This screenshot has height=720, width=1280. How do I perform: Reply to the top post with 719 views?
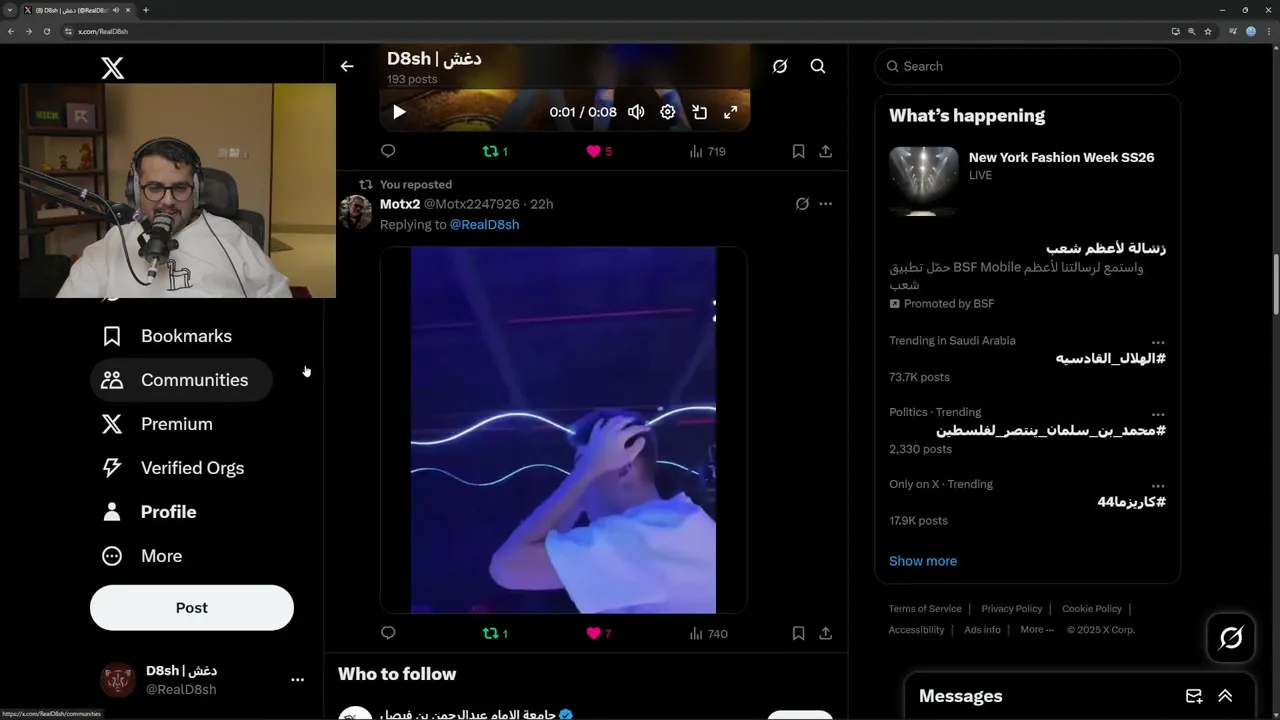pos(388,151)
